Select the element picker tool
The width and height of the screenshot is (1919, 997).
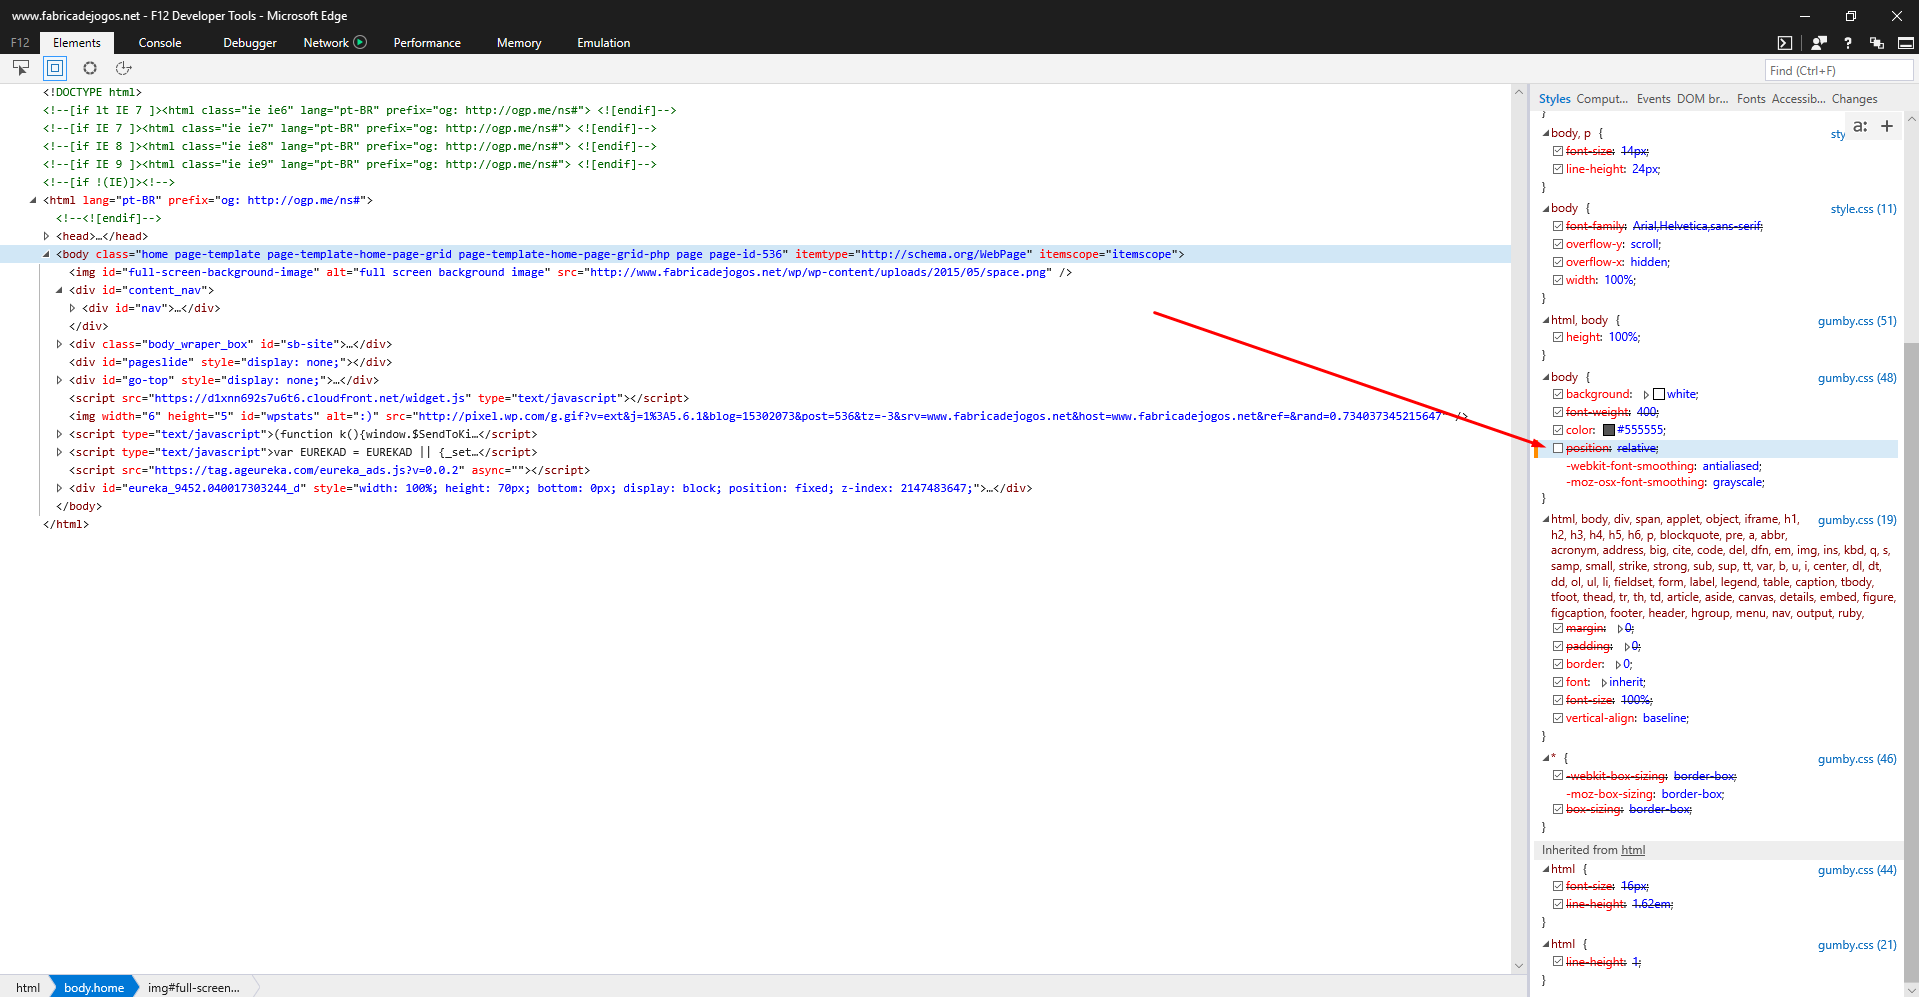point(21,68)
